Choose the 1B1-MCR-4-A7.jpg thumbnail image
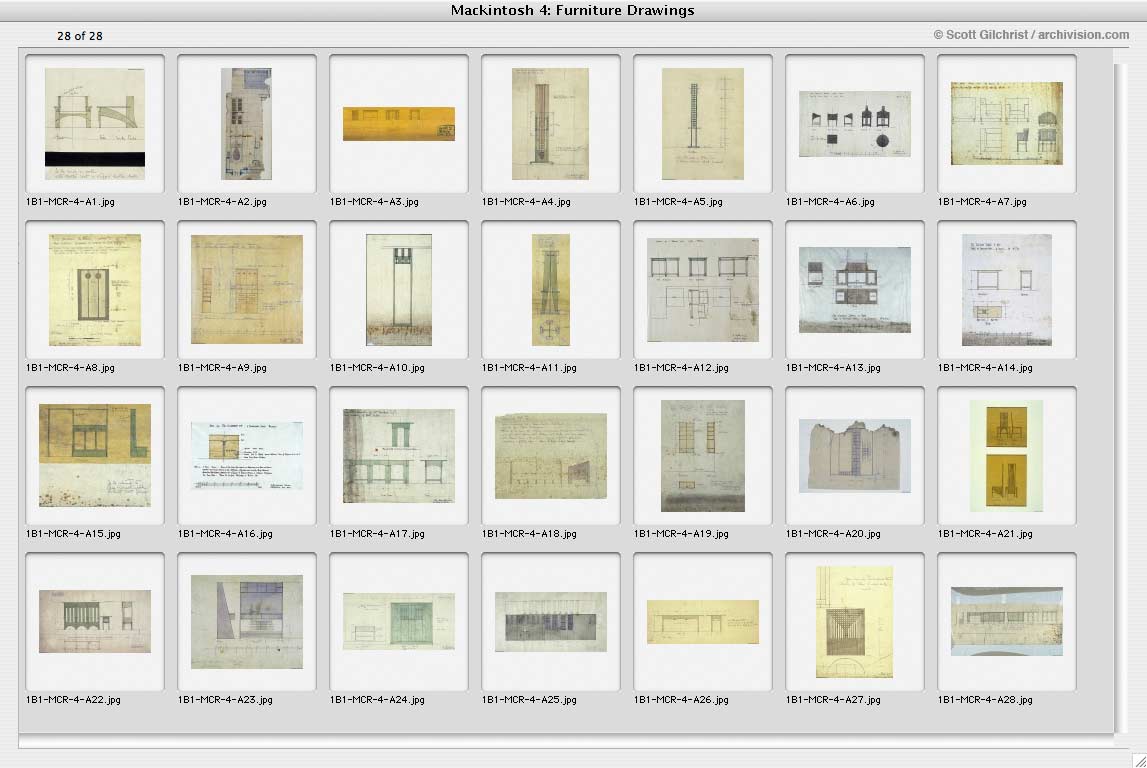Image resolution: width=1147 pixels, height=768 pixels. pos(1007,124)
